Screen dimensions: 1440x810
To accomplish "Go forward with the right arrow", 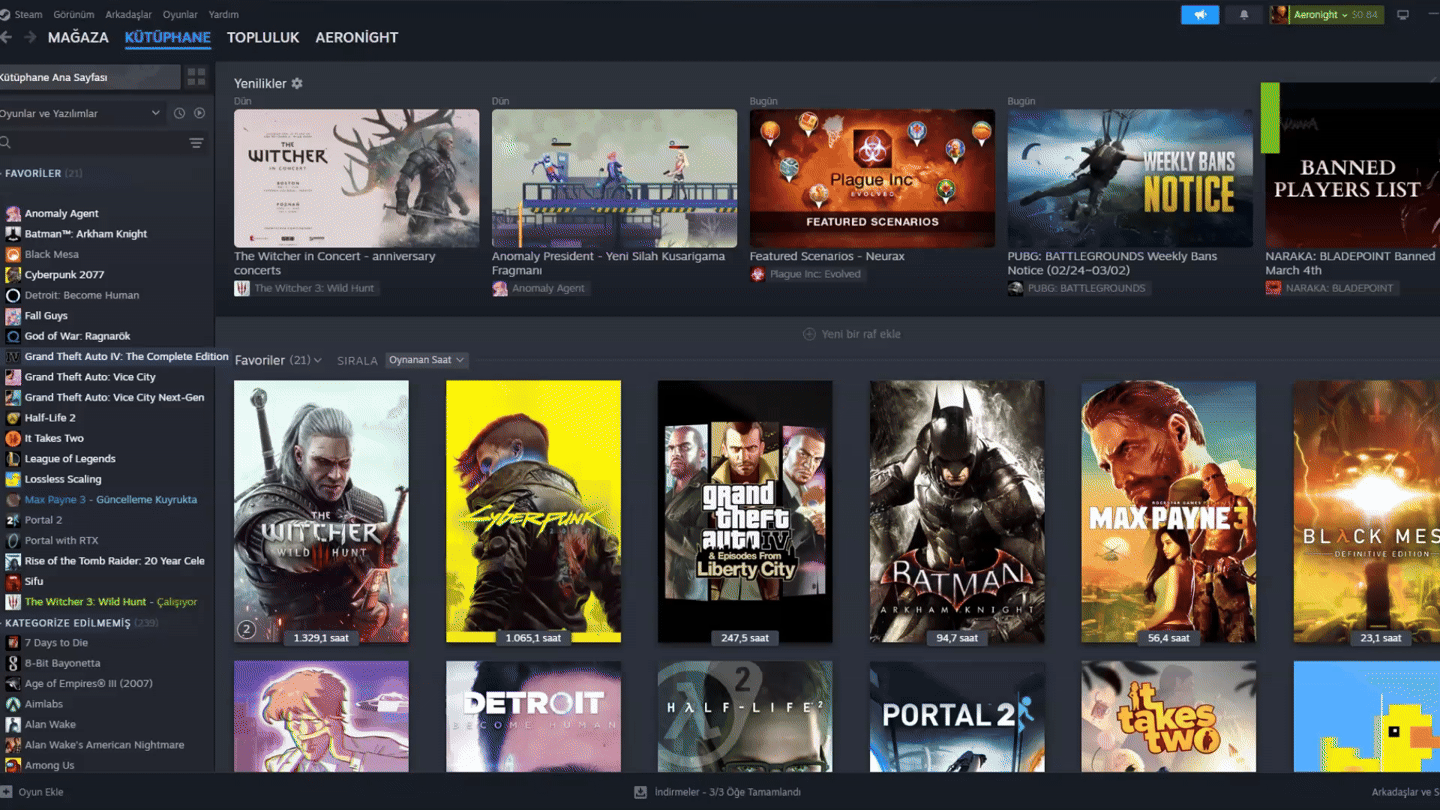I will [30, 37].
